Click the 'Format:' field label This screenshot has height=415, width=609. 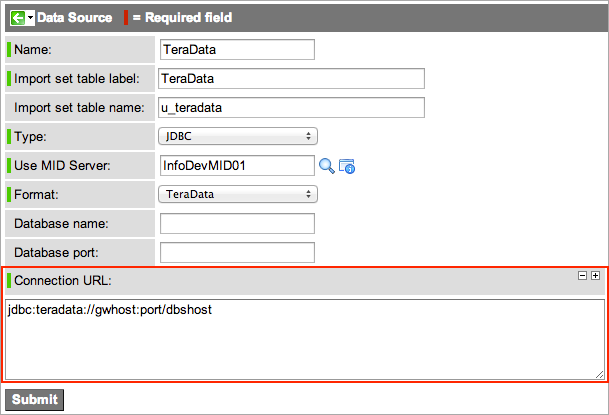[36, 194]
